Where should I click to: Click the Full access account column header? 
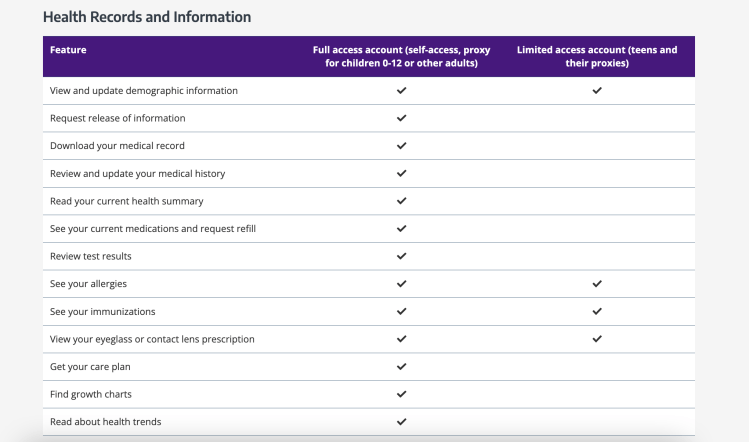[x=401, y=56]
